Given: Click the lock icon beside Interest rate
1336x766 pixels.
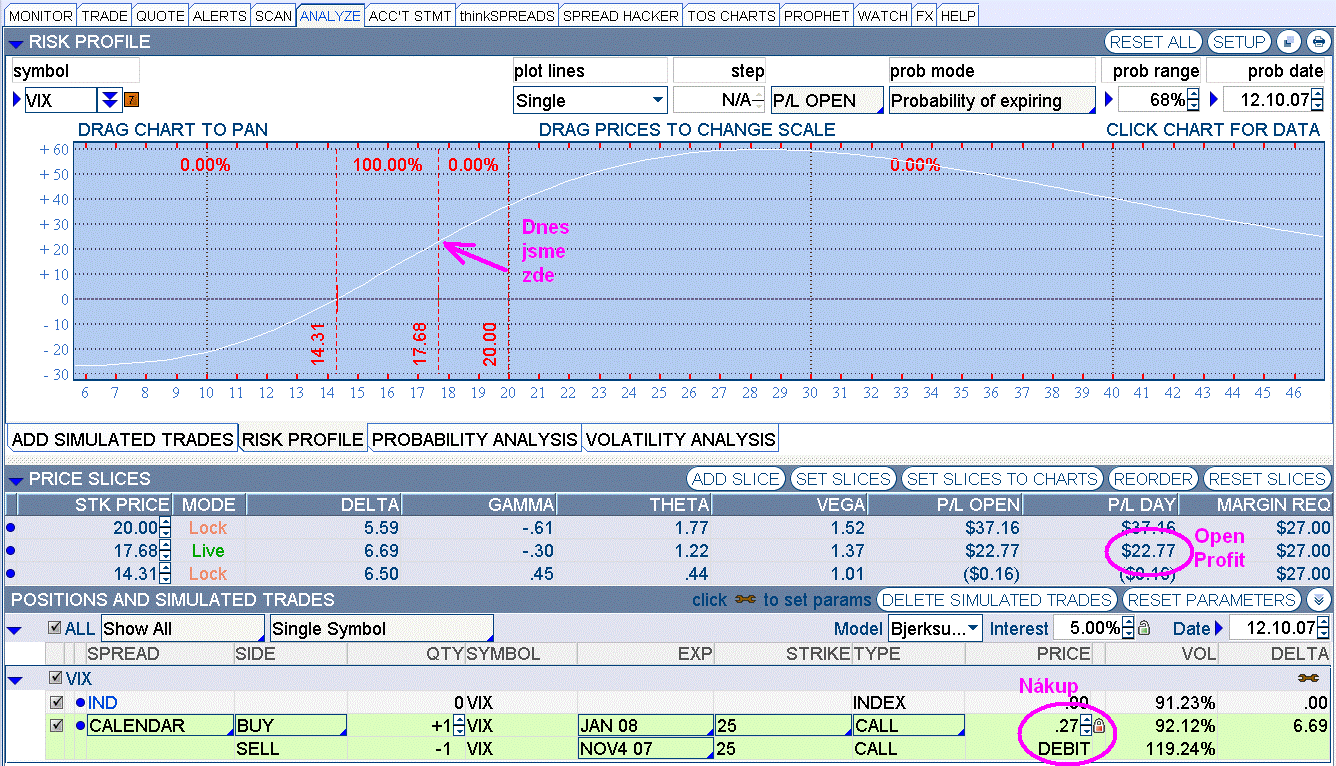Looking at the screenshot, I should pos(1144,628).
